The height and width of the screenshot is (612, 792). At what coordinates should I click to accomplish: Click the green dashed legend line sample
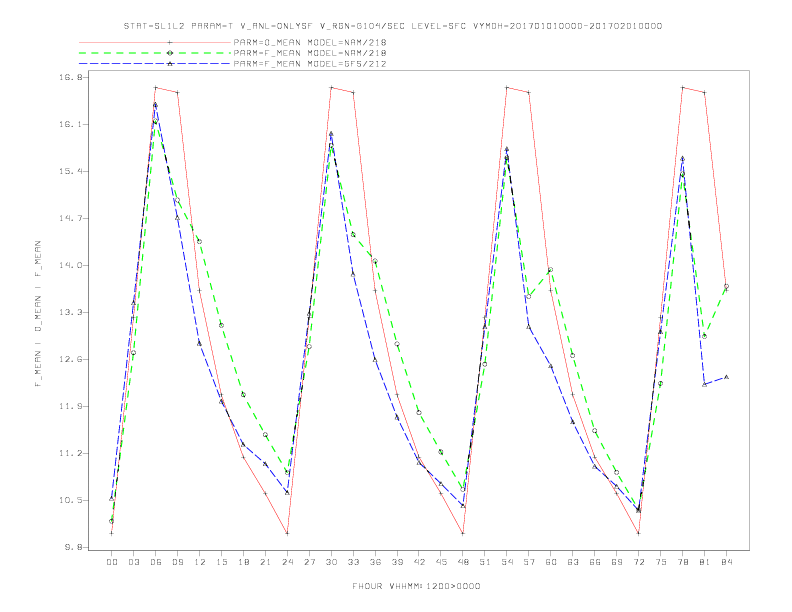pos(155,53)
